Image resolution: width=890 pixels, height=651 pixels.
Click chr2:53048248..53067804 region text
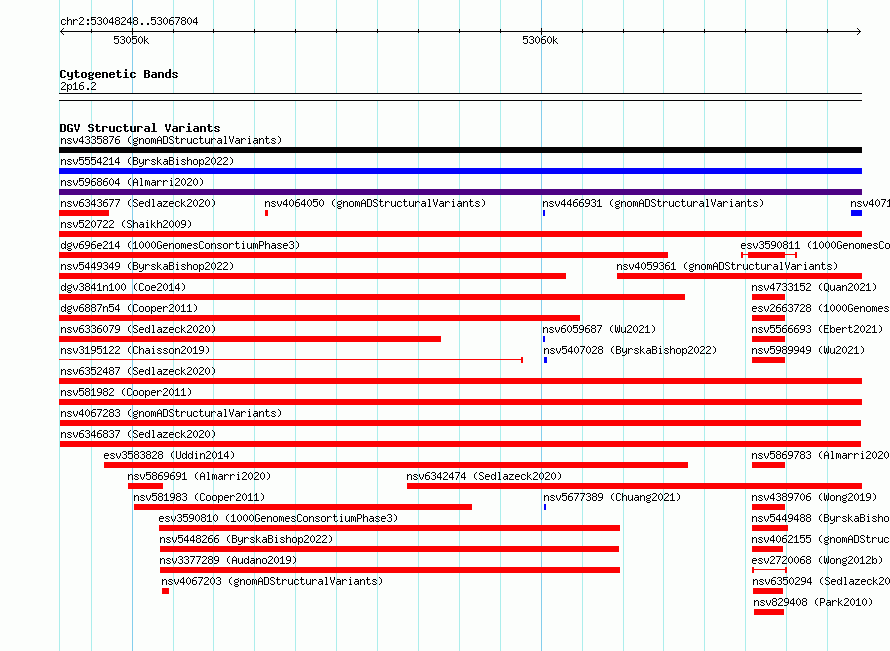click(129, 22)
